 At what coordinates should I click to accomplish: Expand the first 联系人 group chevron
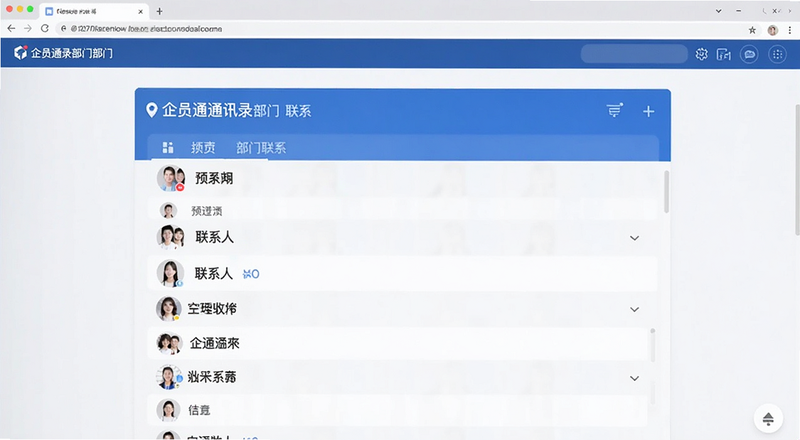point(634,238)
